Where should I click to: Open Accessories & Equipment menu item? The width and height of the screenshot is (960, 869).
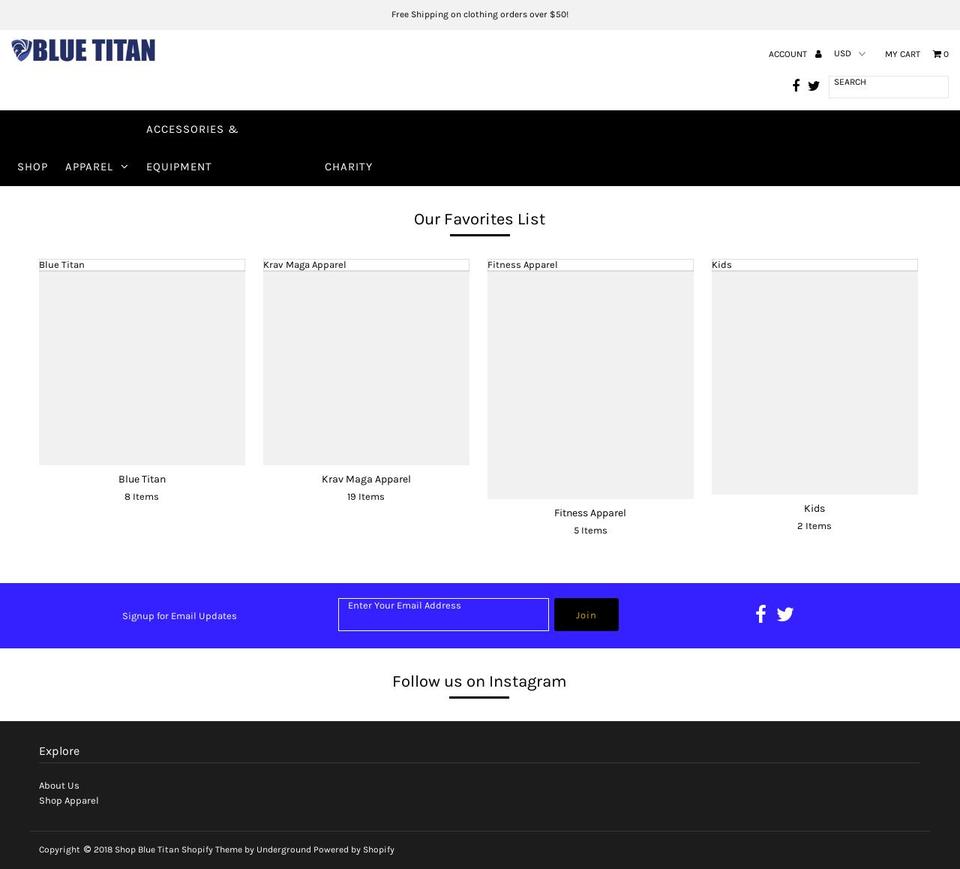(192, 148)
